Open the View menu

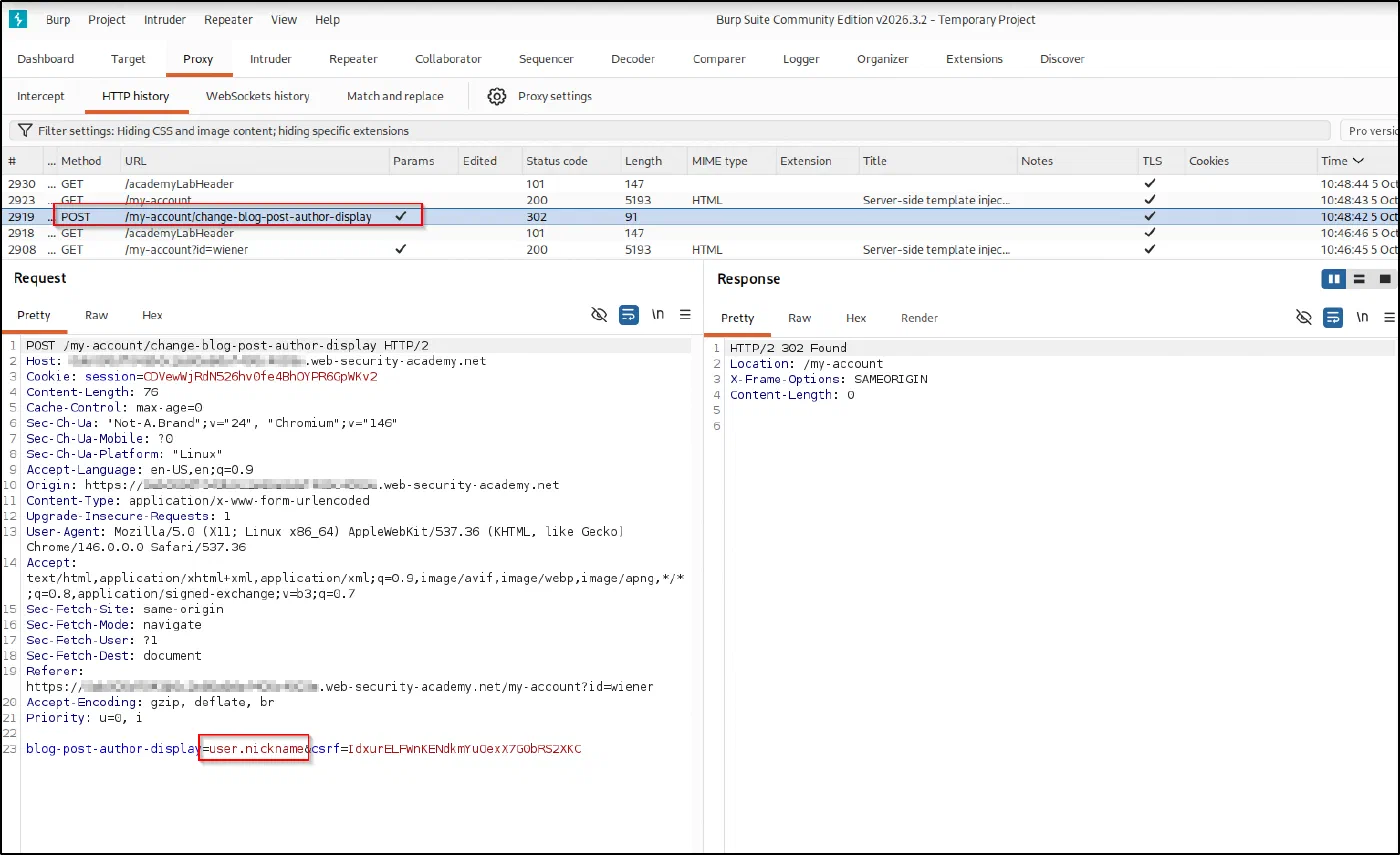coord(284,20)
